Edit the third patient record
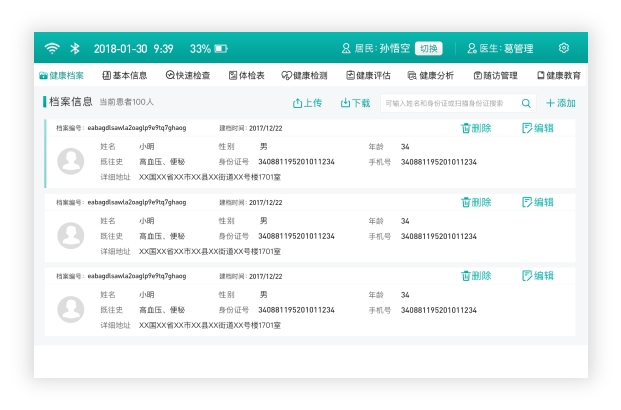This screenshot has height=410, width=621. [537, 276]
